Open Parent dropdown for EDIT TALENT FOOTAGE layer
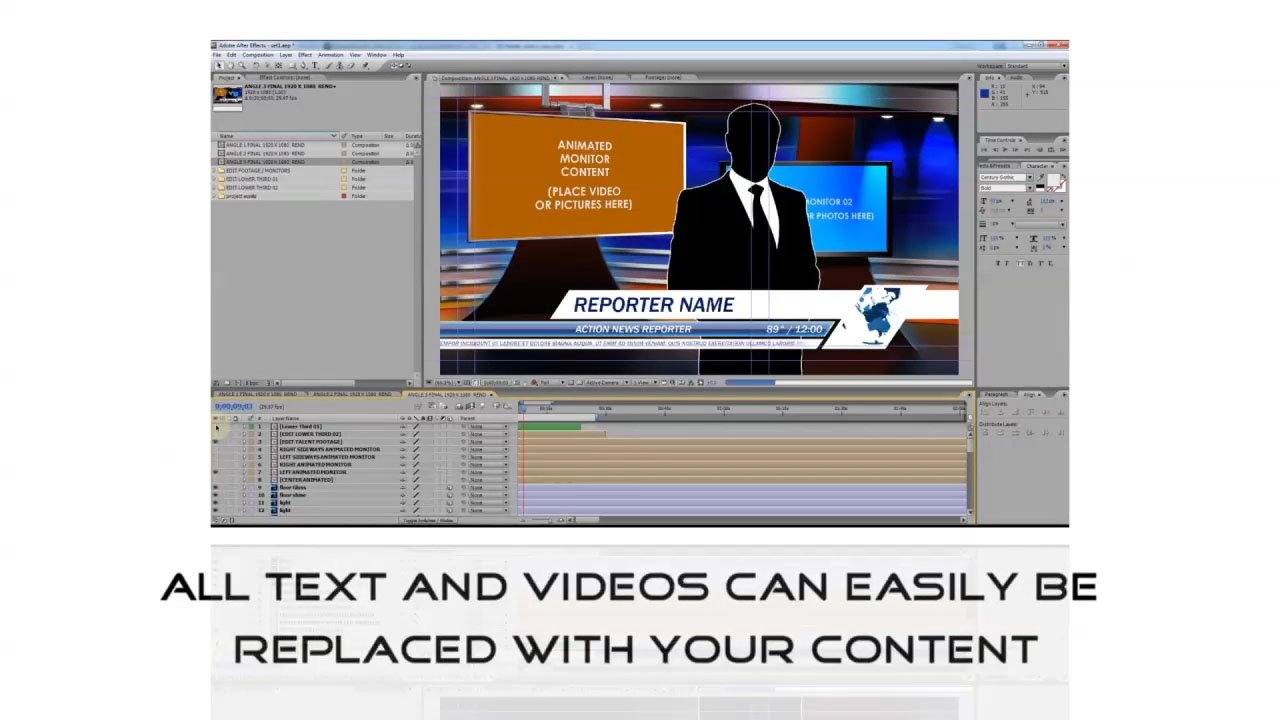The height and width of the screenshot is (720, 1280). point(489,442)
